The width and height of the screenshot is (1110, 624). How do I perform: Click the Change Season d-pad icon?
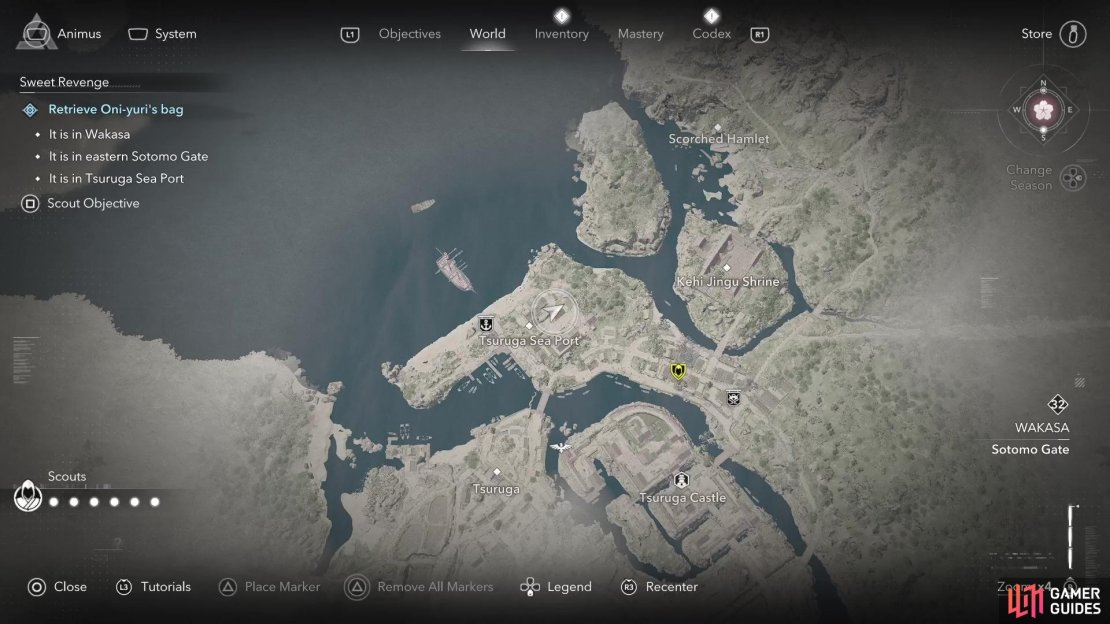tap(1073, 178)
